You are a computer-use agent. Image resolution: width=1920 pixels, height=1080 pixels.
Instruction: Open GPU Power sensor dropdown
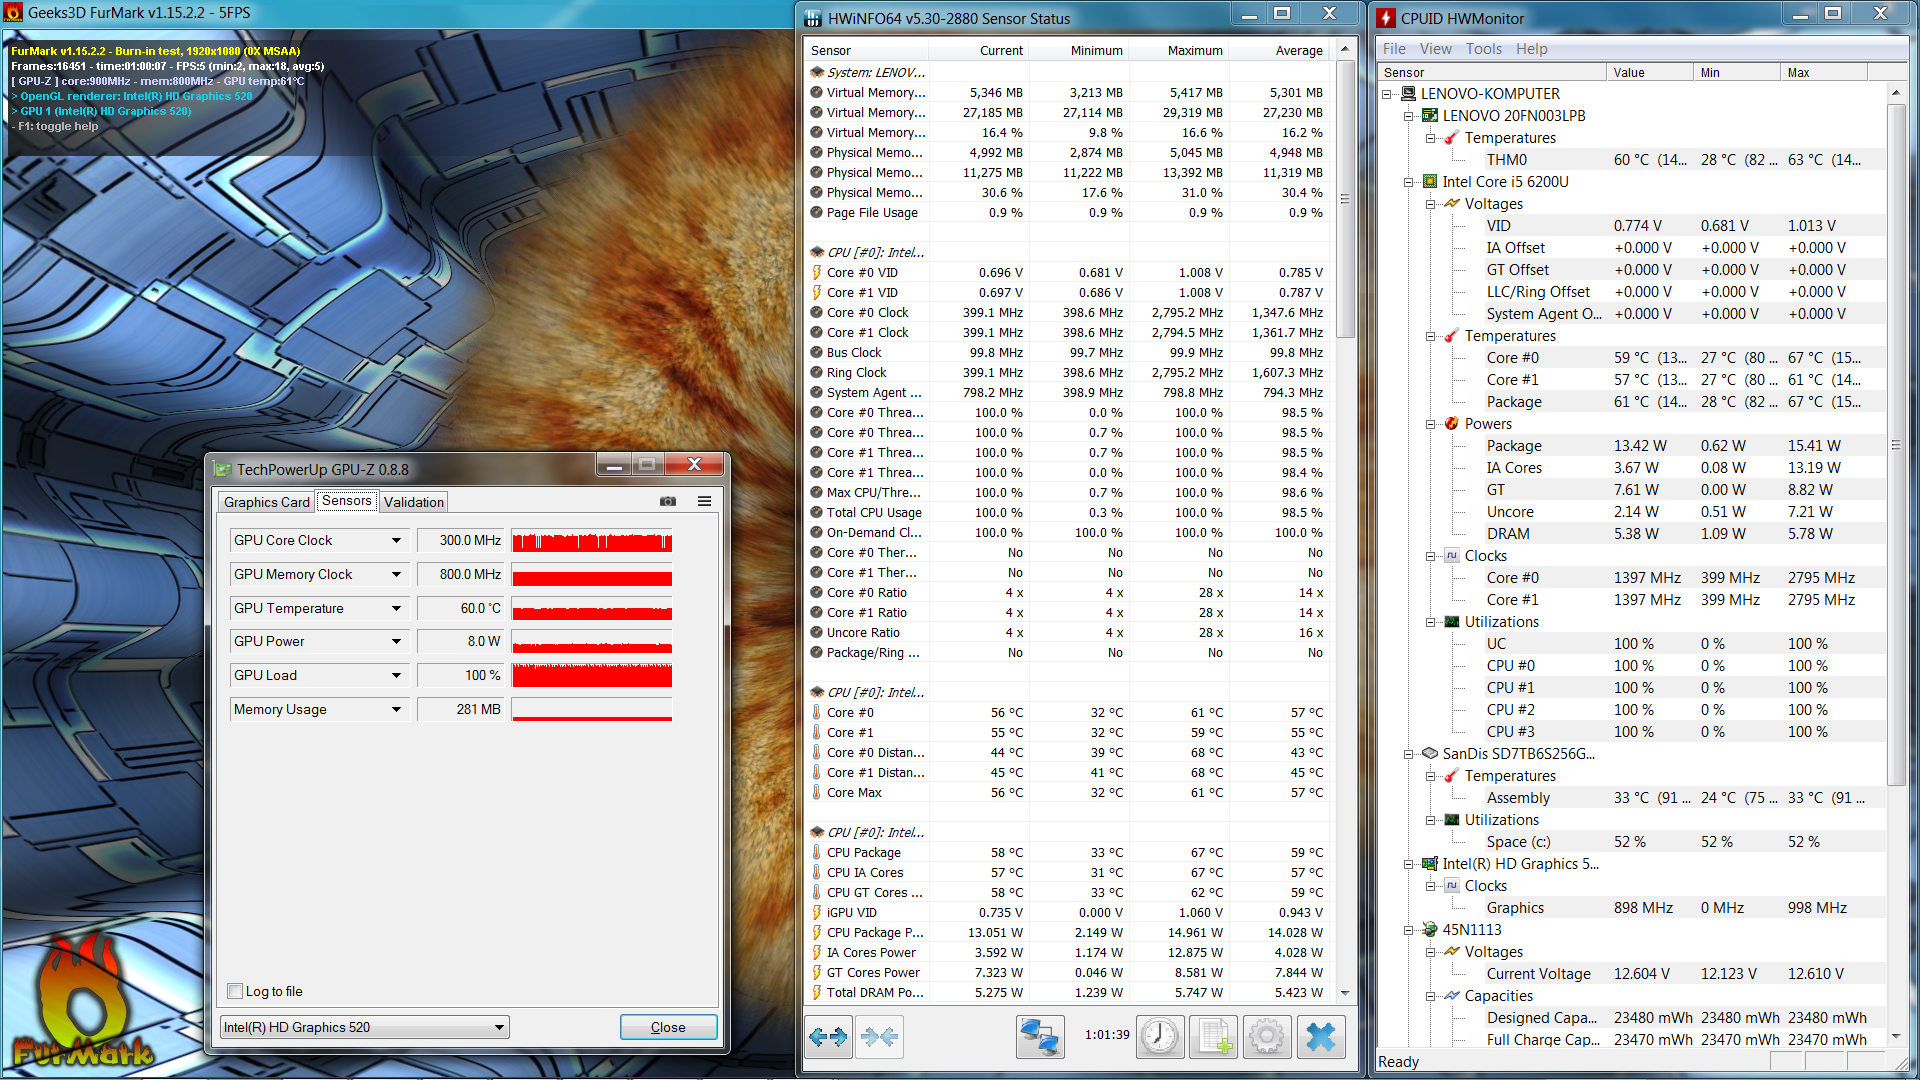[x=396, y=642]
